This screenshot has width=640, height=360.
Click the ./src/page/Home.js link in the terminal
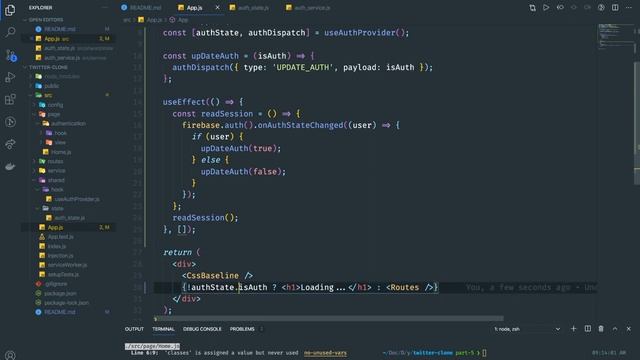click(x=152, y=346)
